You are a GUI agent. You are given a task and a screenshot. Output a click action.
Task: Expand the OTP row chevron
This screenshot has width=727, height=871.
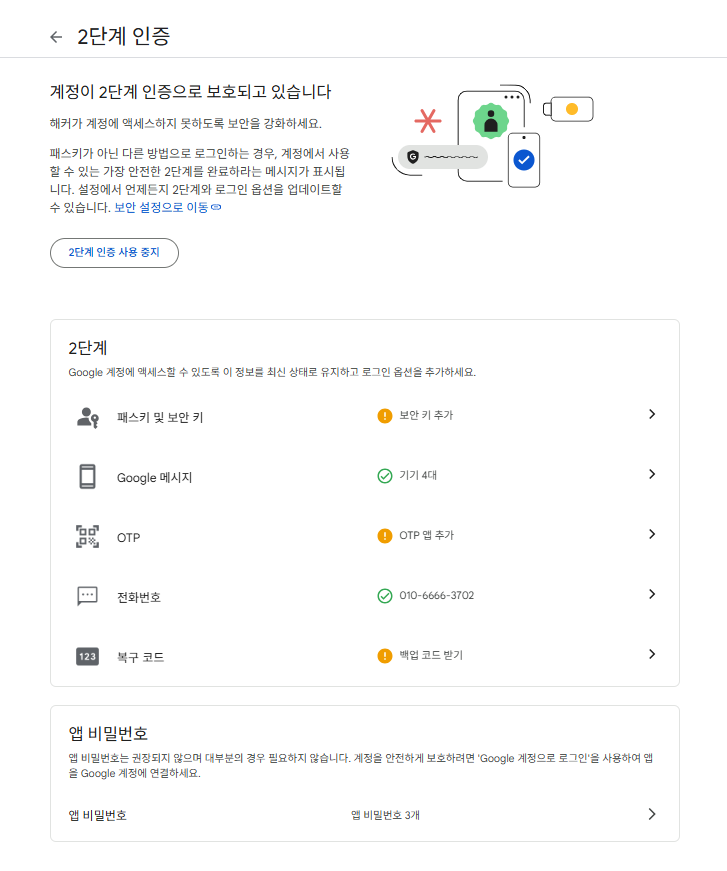652,534
